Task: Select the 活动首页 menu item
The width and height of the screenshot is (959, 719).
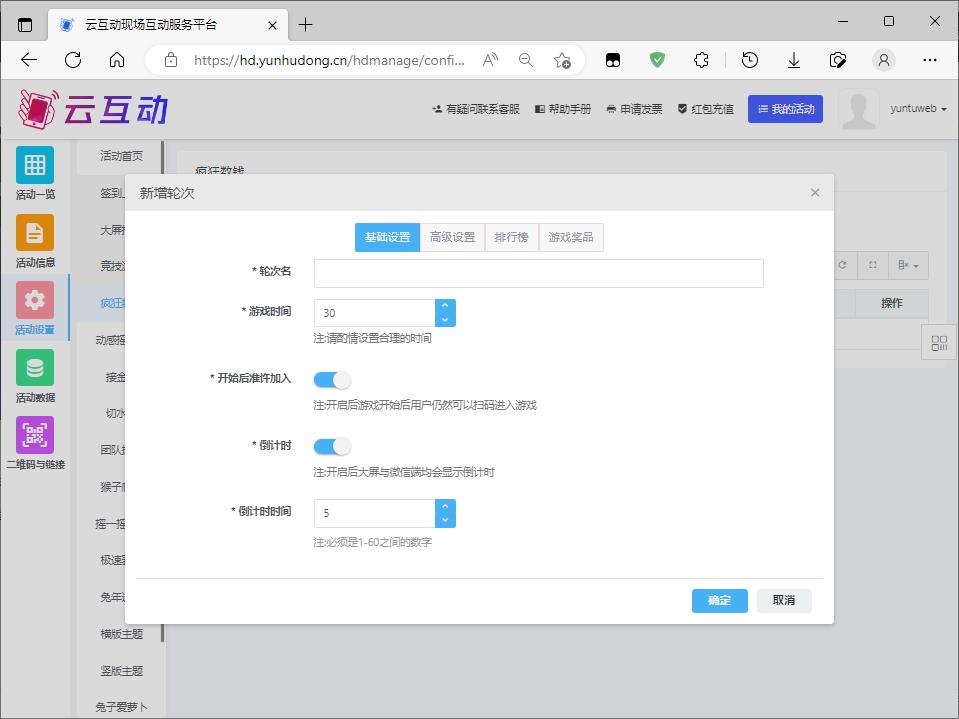Action: click(121, 156)
